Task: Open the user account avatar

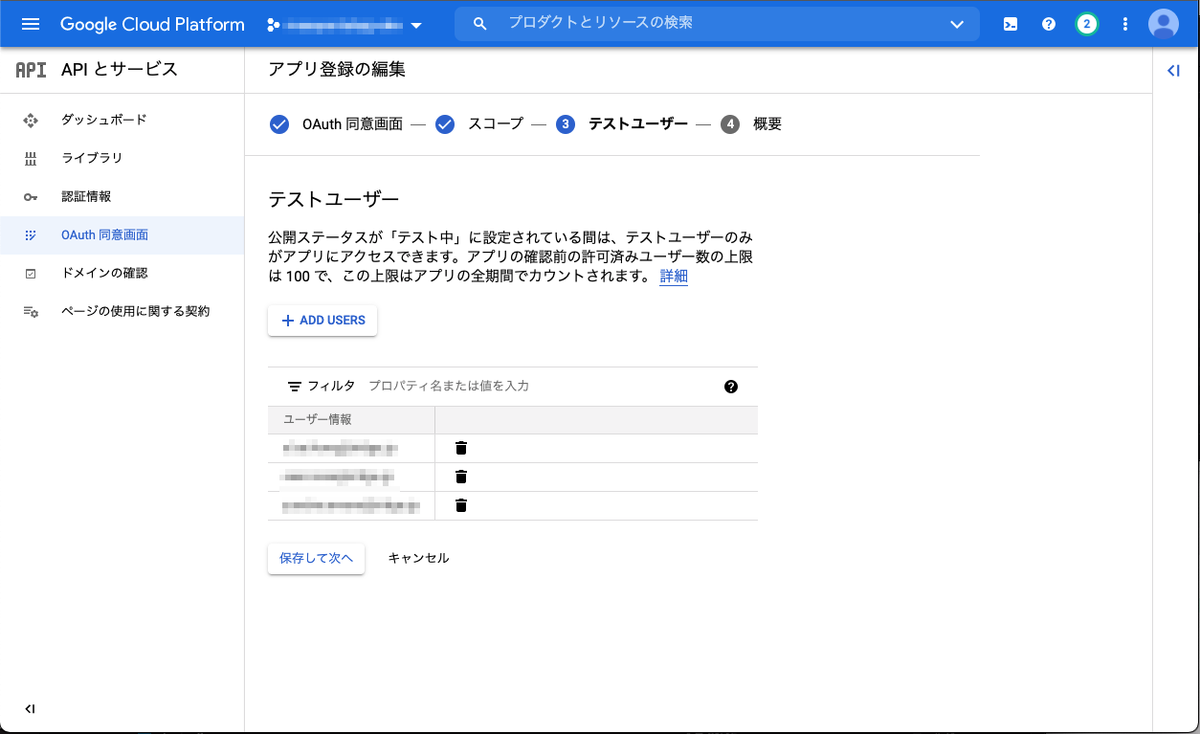Action: tap(1163, 24)
